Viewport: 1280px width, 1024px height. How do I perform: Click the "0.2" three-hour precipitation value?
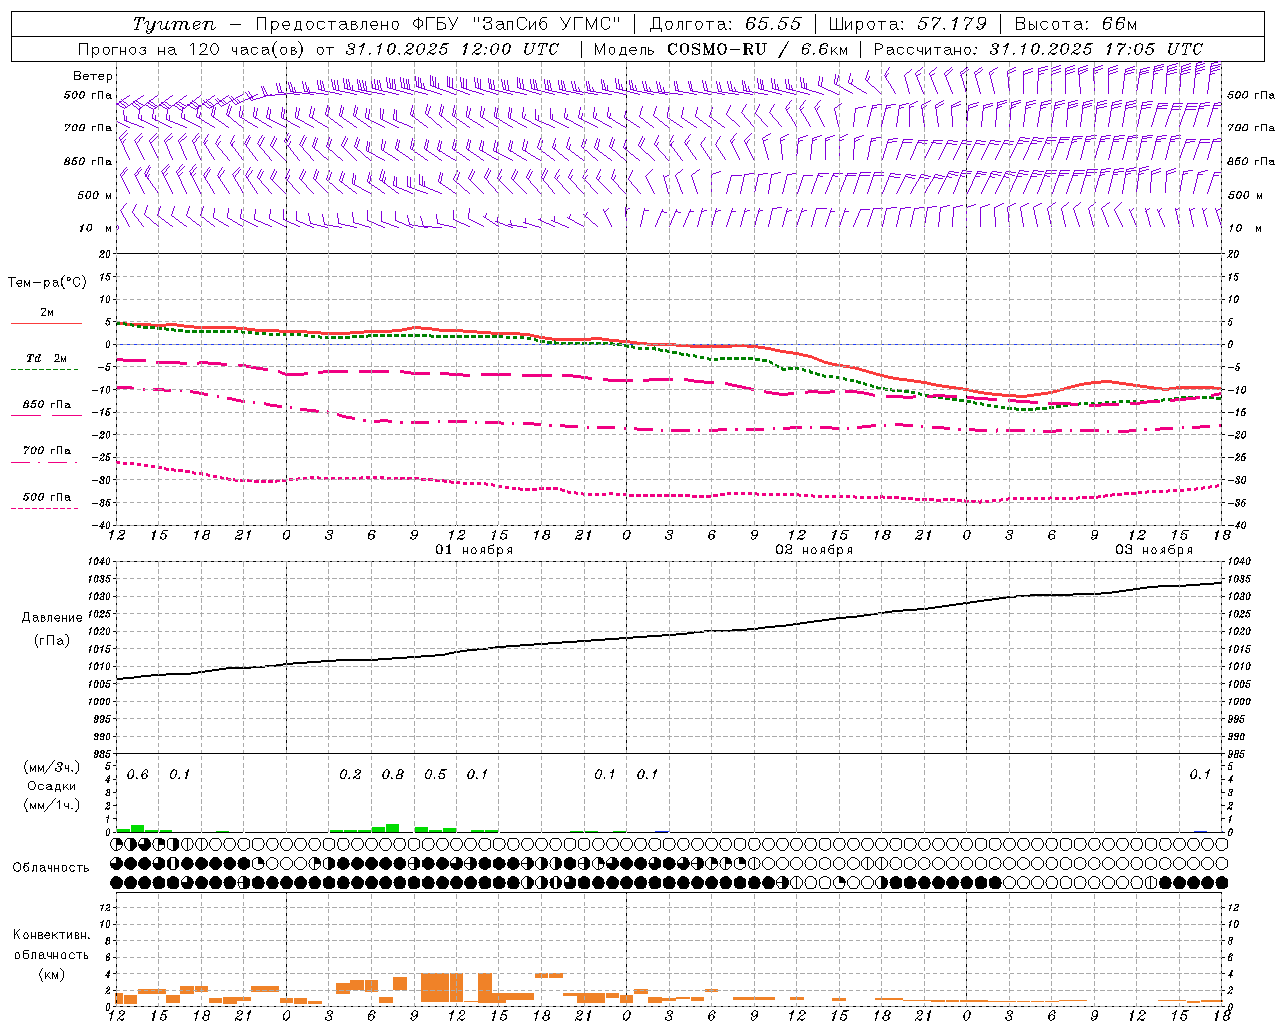(x=350, y=775)
